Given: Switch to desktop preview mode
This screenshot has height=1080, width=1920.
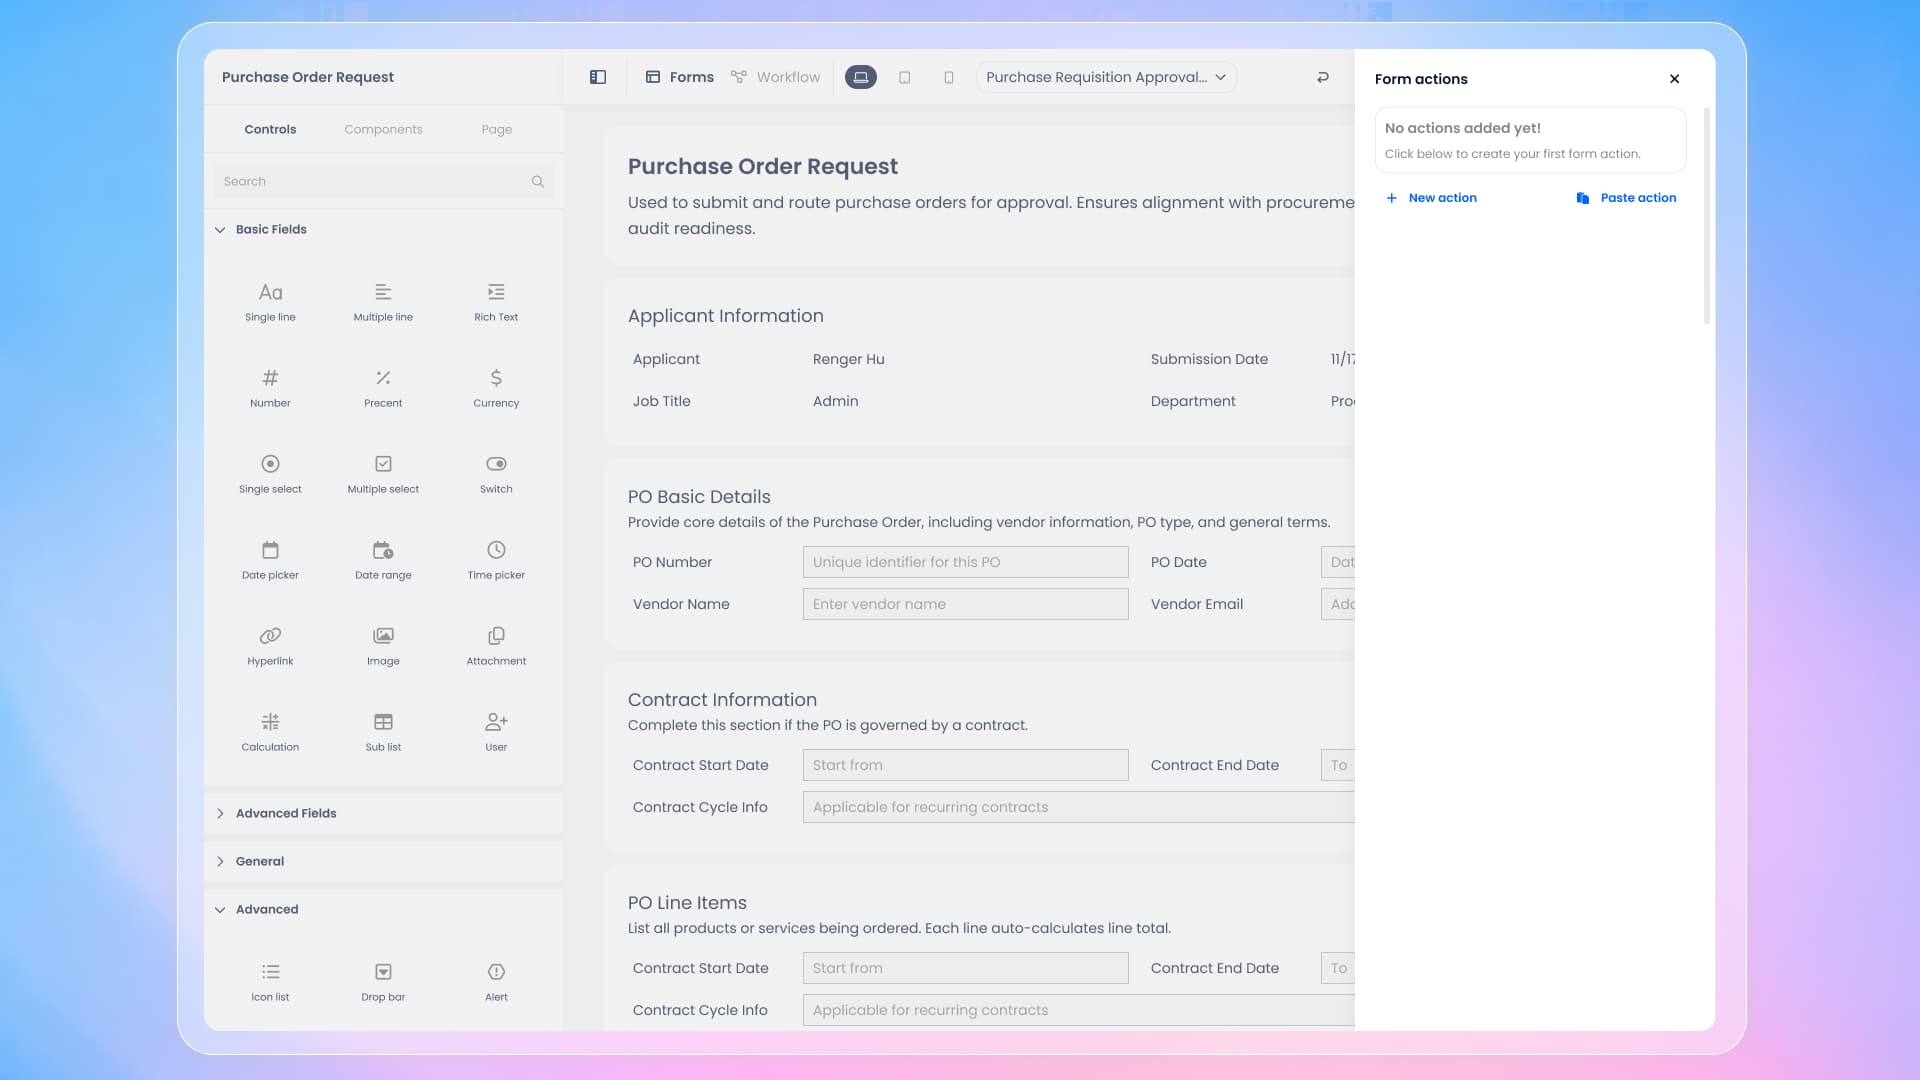Looking at the screenshot, I should pos(860,77).
